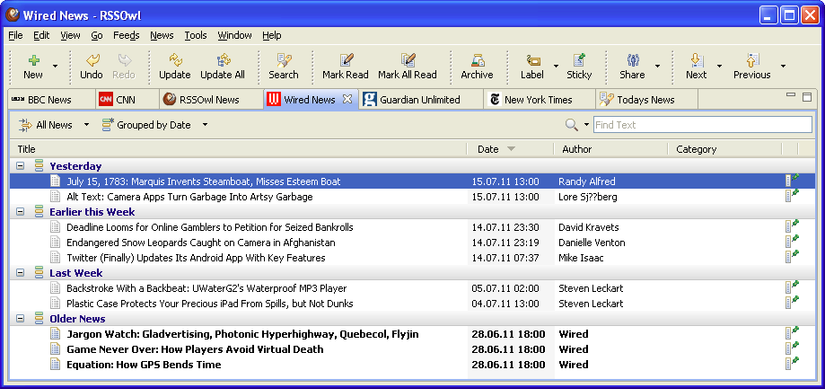This screenshot has width=825, height=389.
Task: Click the Mark All Read toolbar icon
Action: tap(408, 60)
